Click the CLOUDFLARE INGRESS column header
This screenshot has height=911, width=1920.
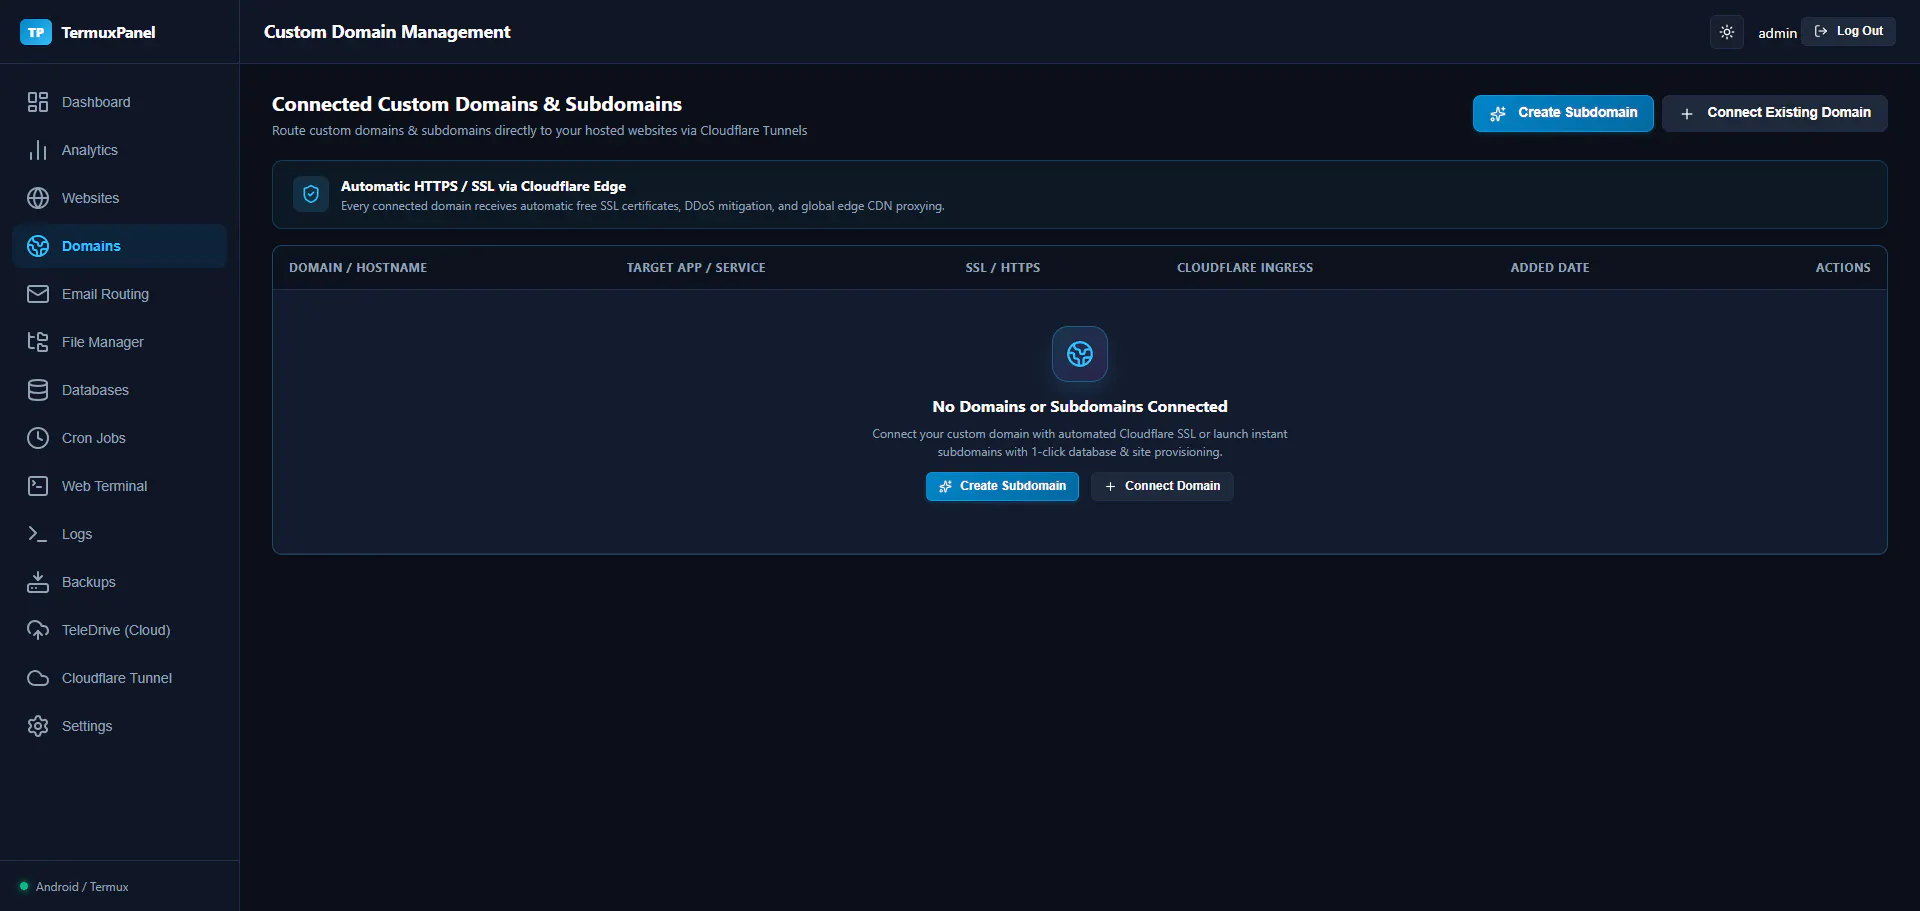pos(1245,268)
